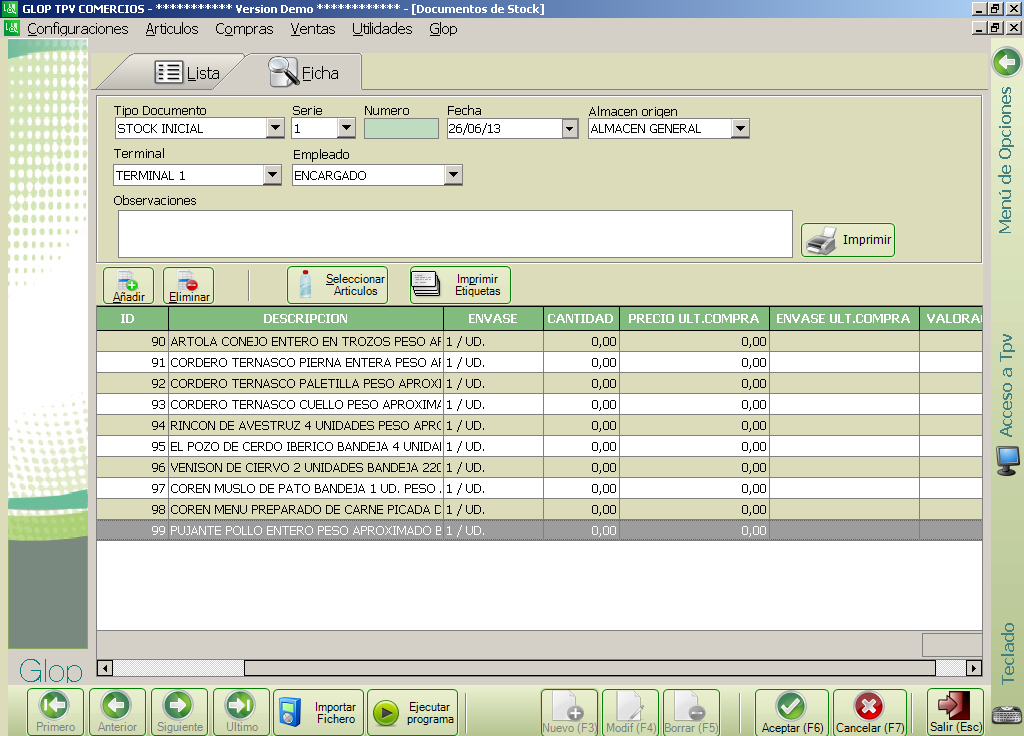
Task: Select row CORDERO TERNASCO PIERNA ENTERA
Action: pos(539,362)
